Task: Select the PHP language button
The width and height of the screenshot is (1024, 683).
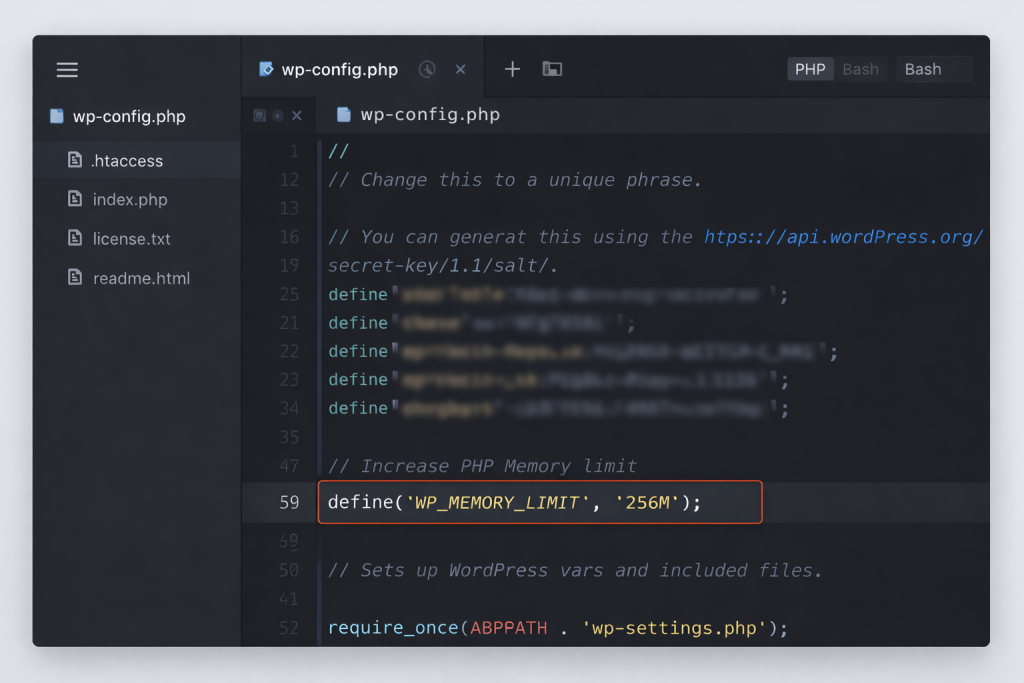Action: coord(810,69)
